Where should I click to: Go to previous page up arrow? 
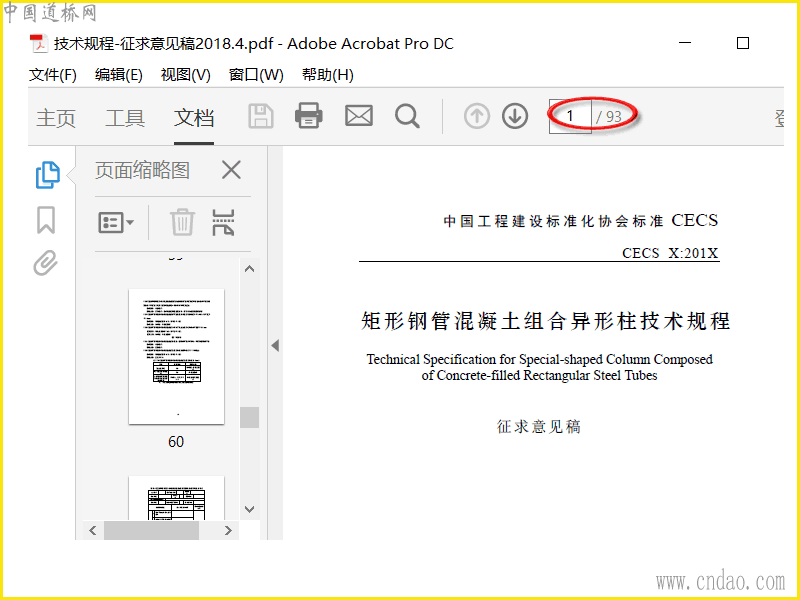[477, 116]
